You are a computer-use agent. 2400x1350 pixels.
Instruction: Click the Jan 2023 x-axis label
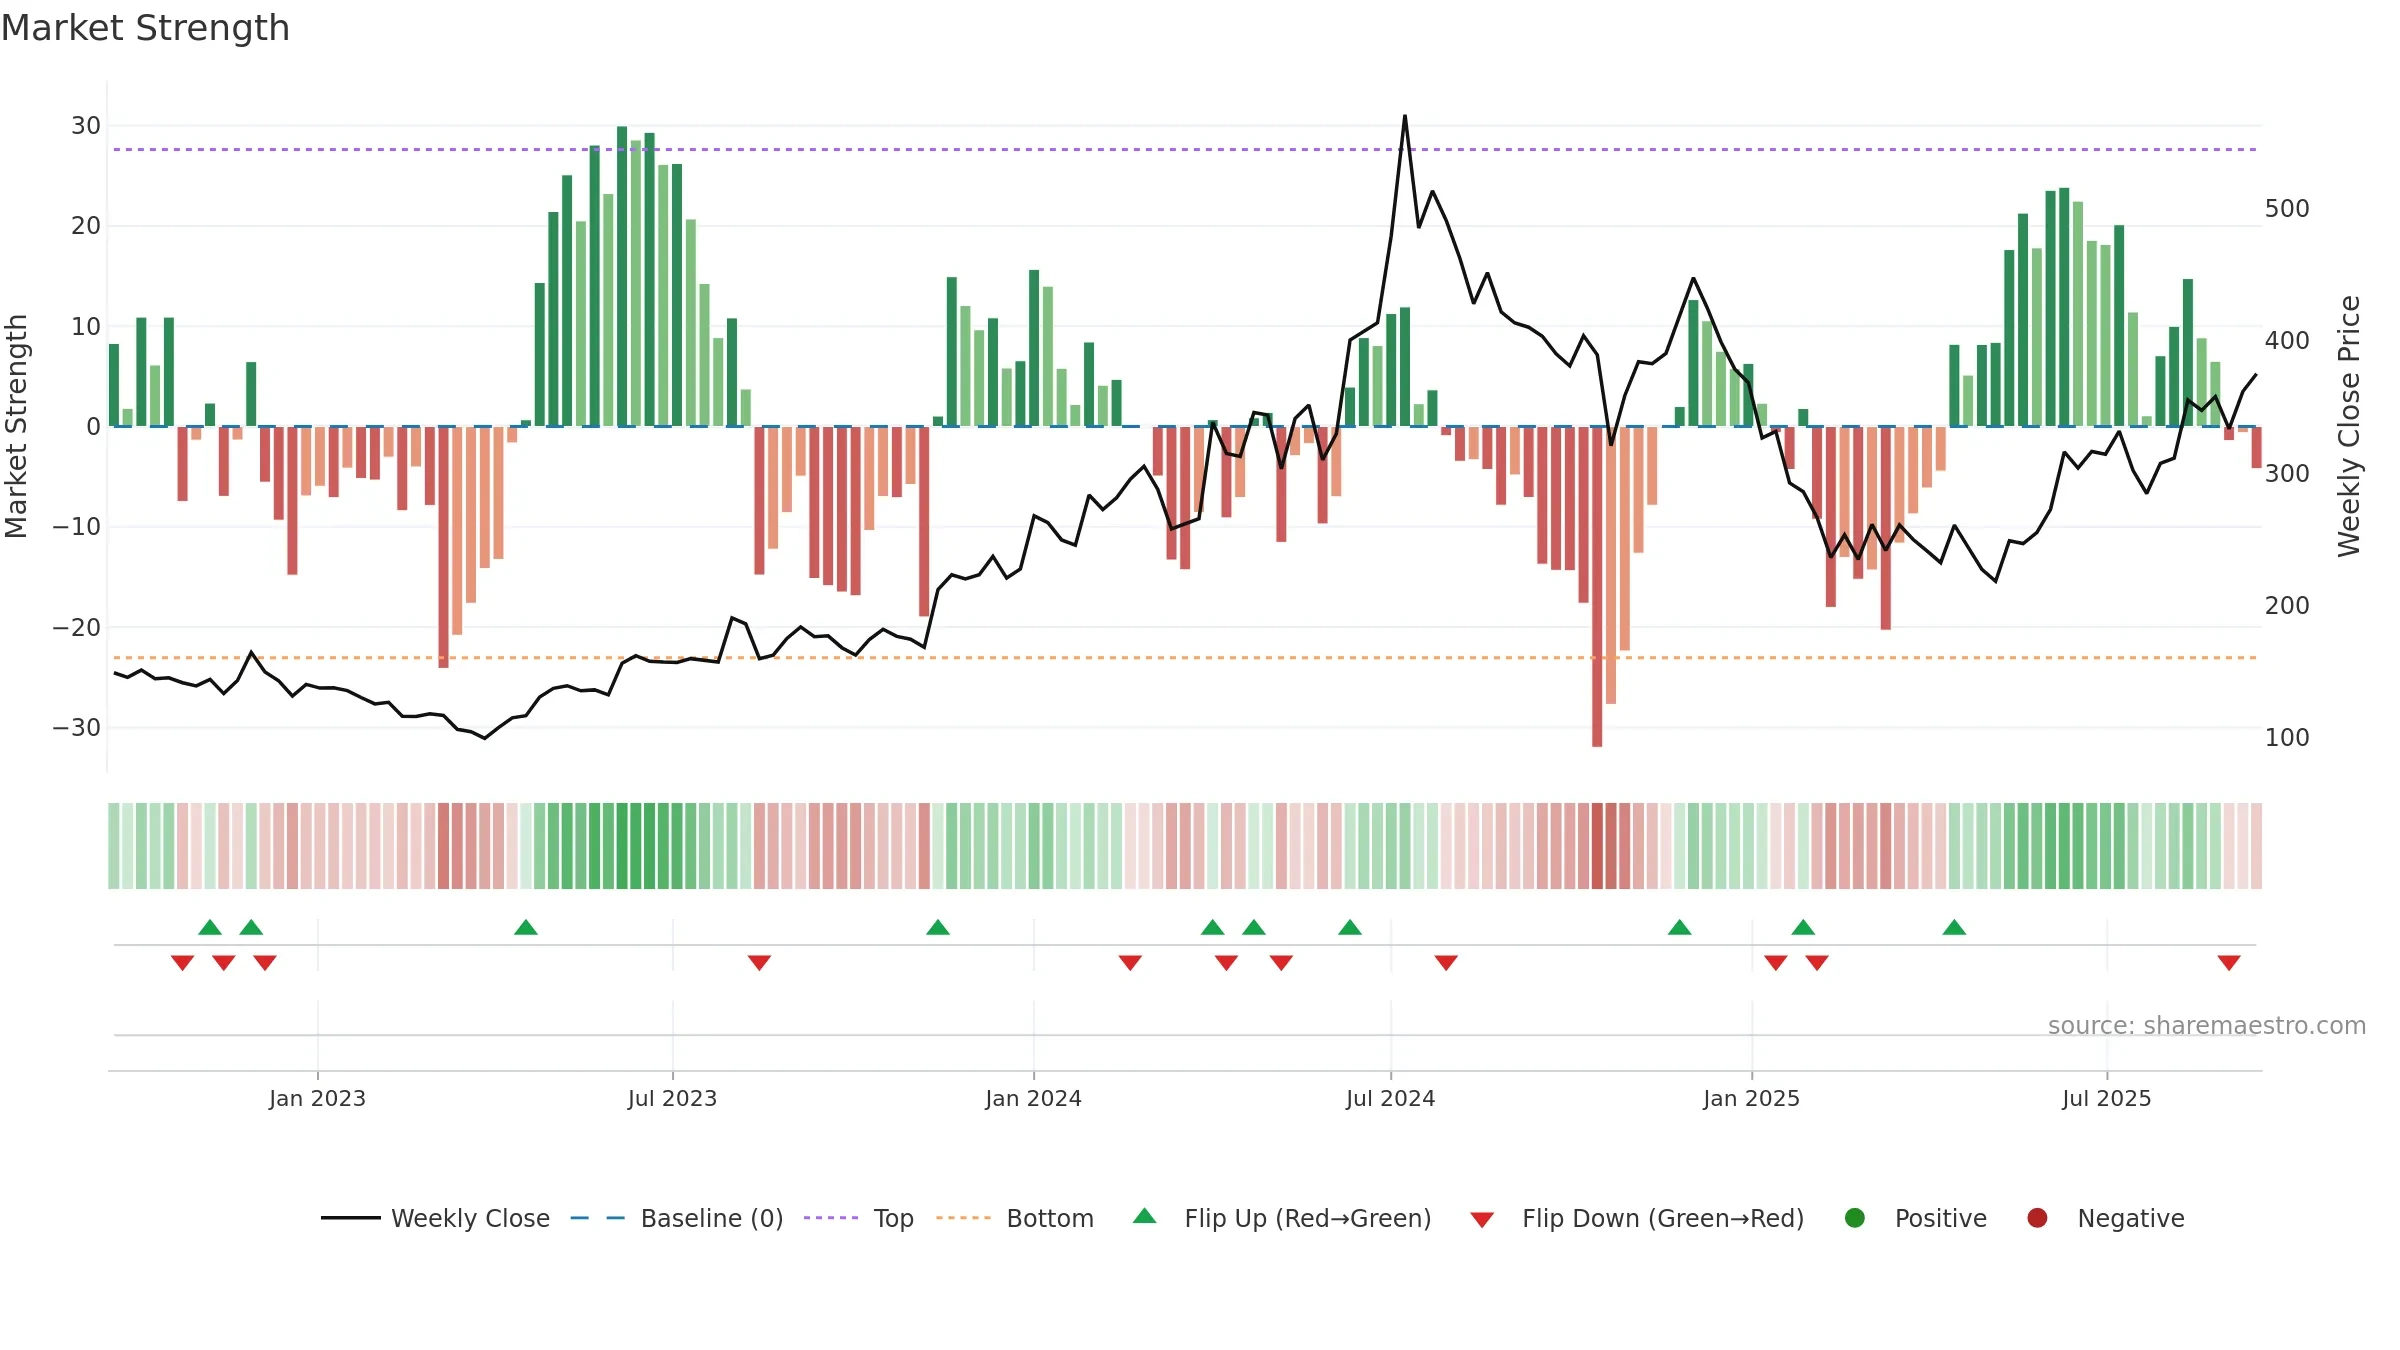(x=317, y=1098)
